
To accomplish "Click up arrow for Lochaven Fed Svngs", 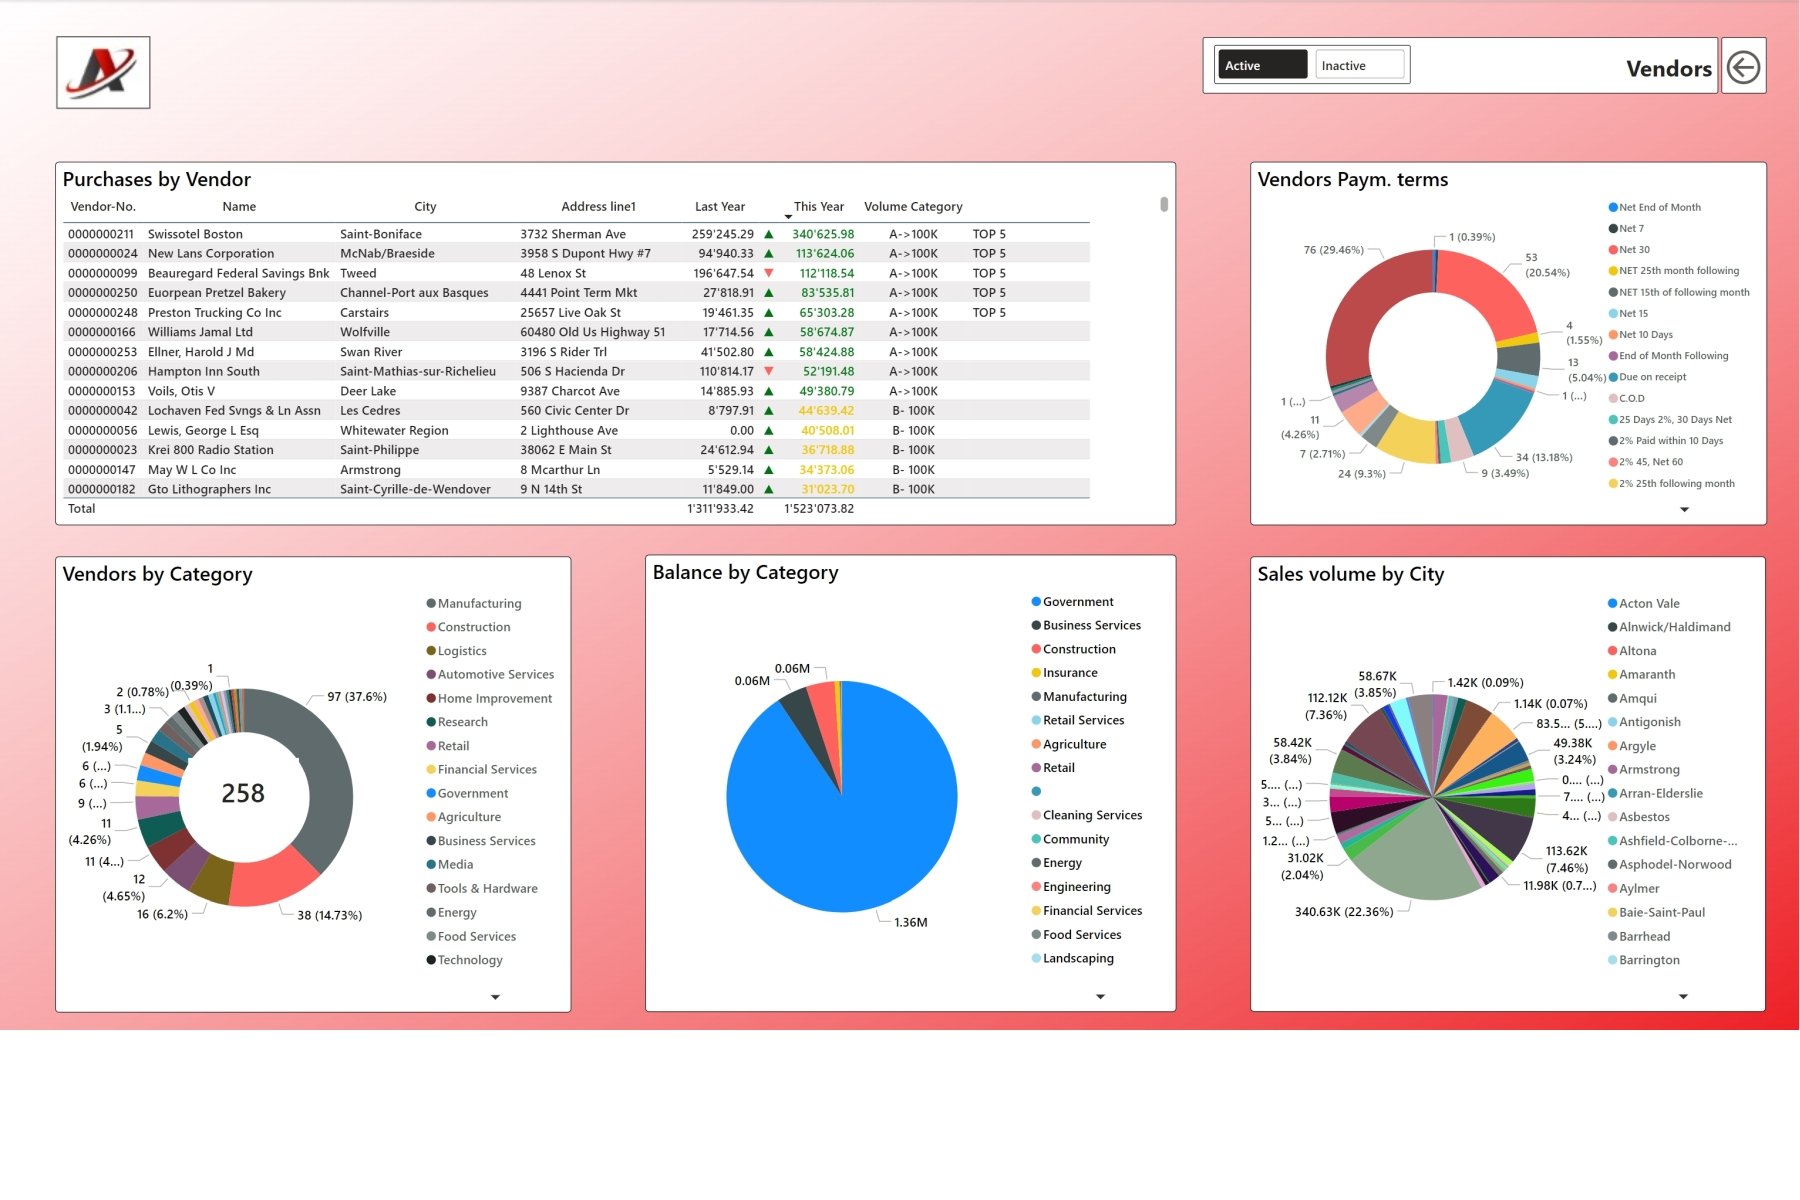I will coord(769,410).
